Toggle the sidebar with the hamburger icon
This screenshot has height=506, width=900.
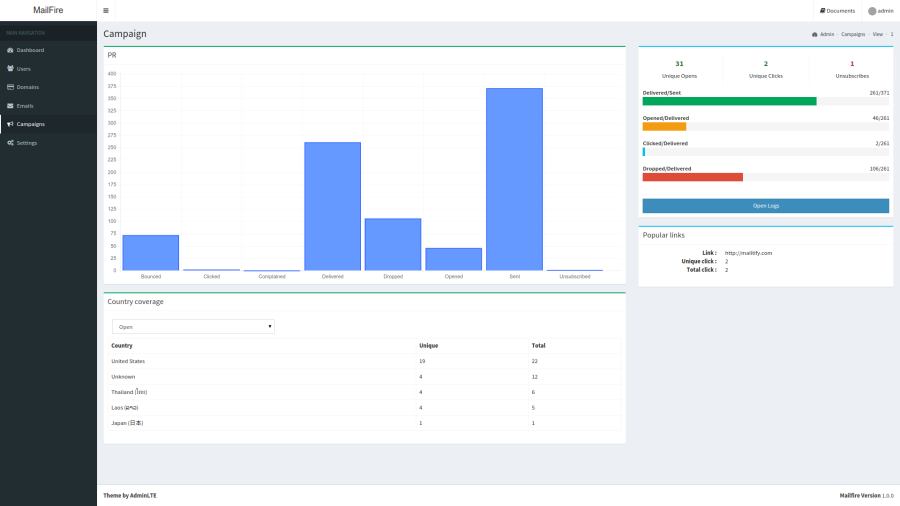pos(106,10)
